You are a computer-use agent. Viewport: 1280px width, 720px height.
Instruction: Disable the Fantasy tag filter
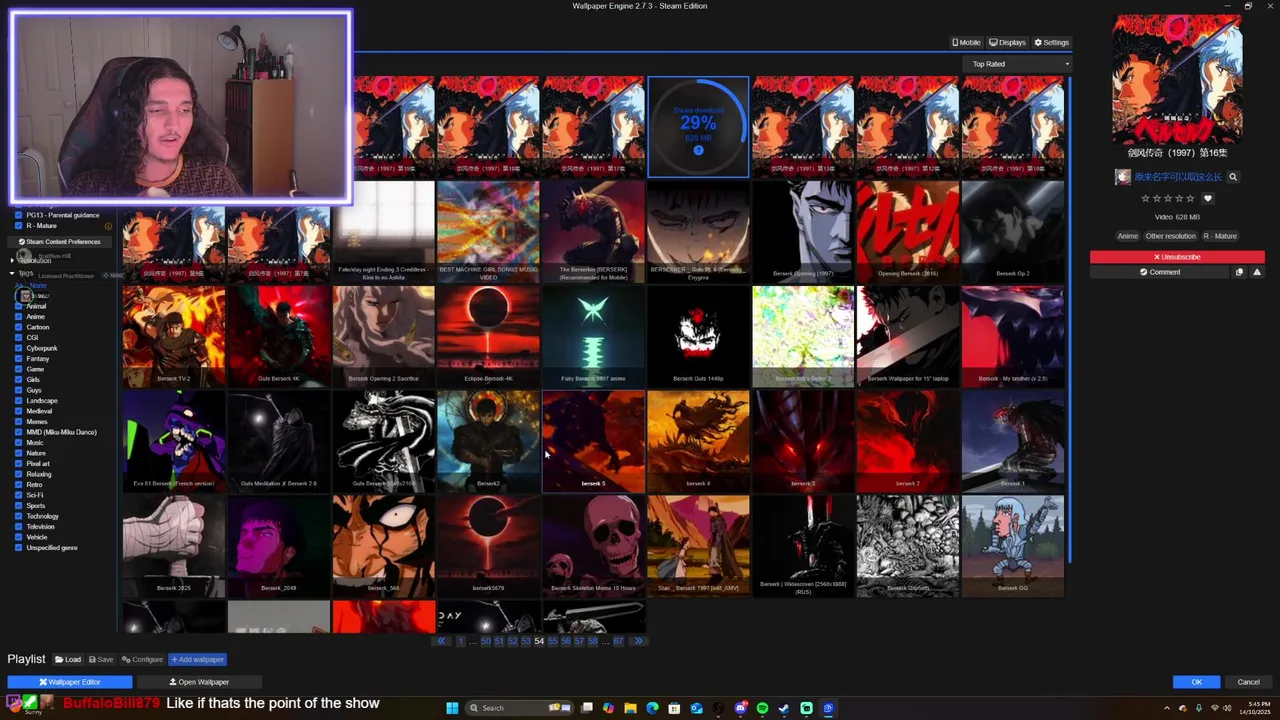click(x=18, y=359)
